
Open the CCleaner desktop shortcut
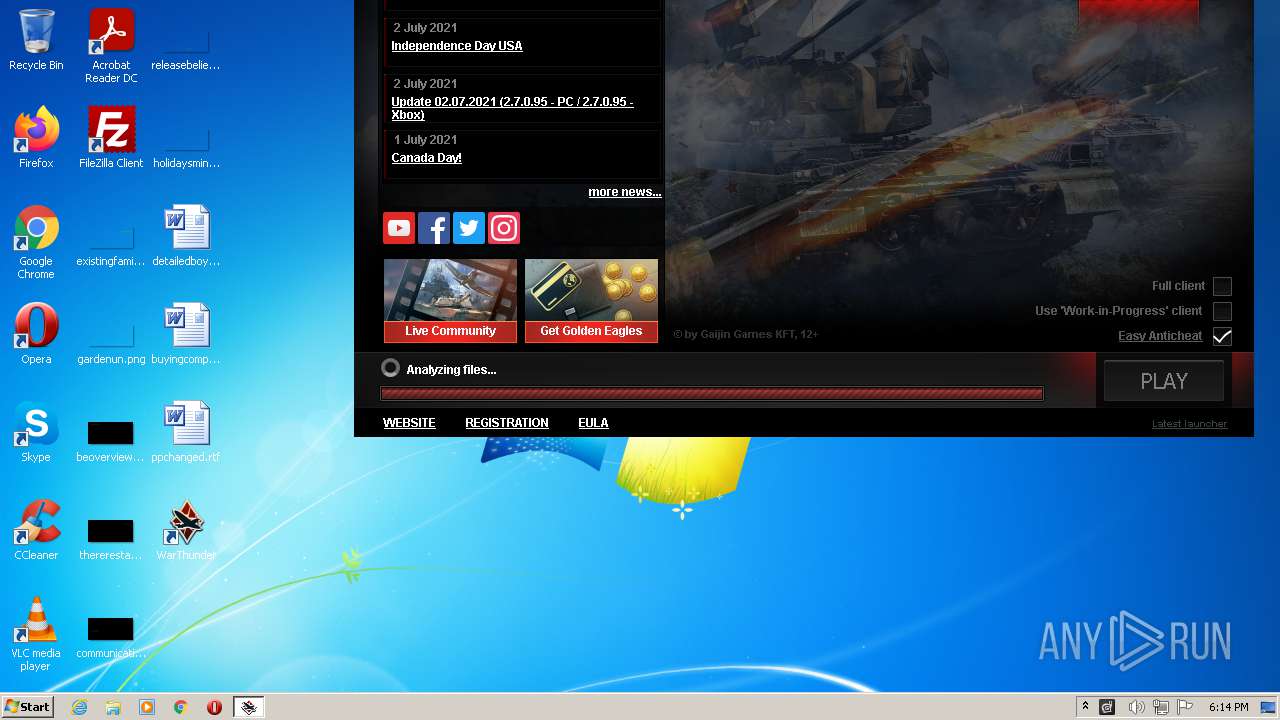36,531
